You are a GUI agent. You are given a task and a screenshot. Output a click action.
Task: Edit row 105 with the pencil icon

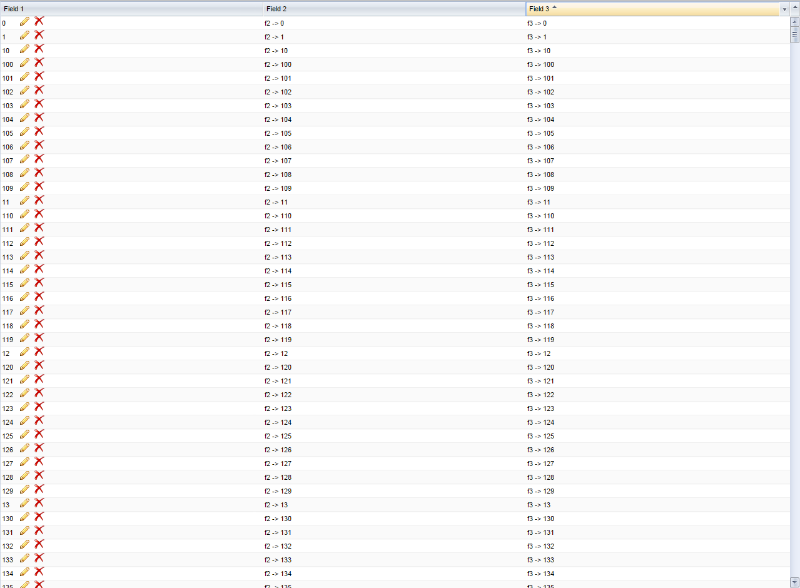24,132
